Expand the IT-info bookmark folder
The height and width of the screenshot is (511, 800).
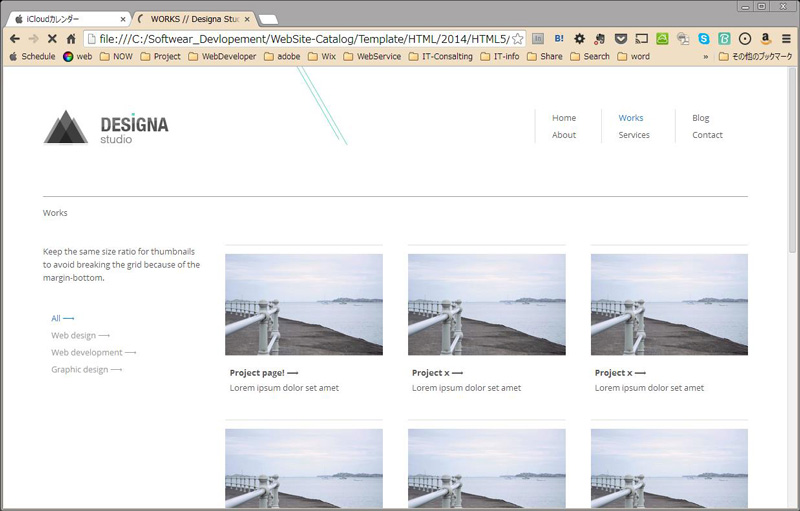[x=500, y=57]
